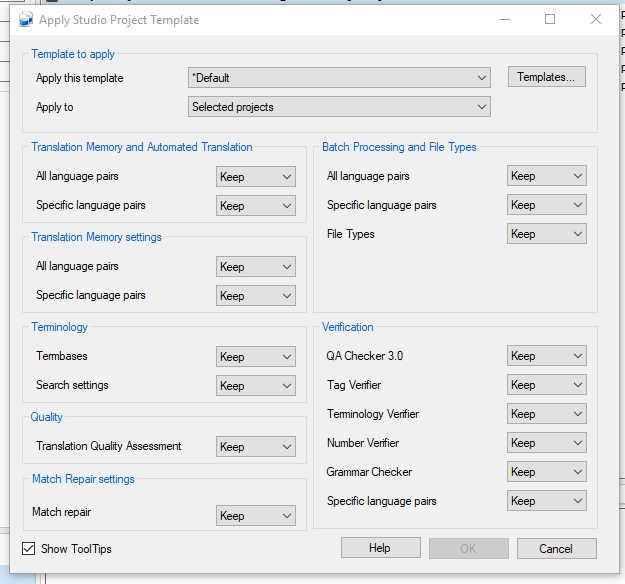Maximize the dialog window

549,19
